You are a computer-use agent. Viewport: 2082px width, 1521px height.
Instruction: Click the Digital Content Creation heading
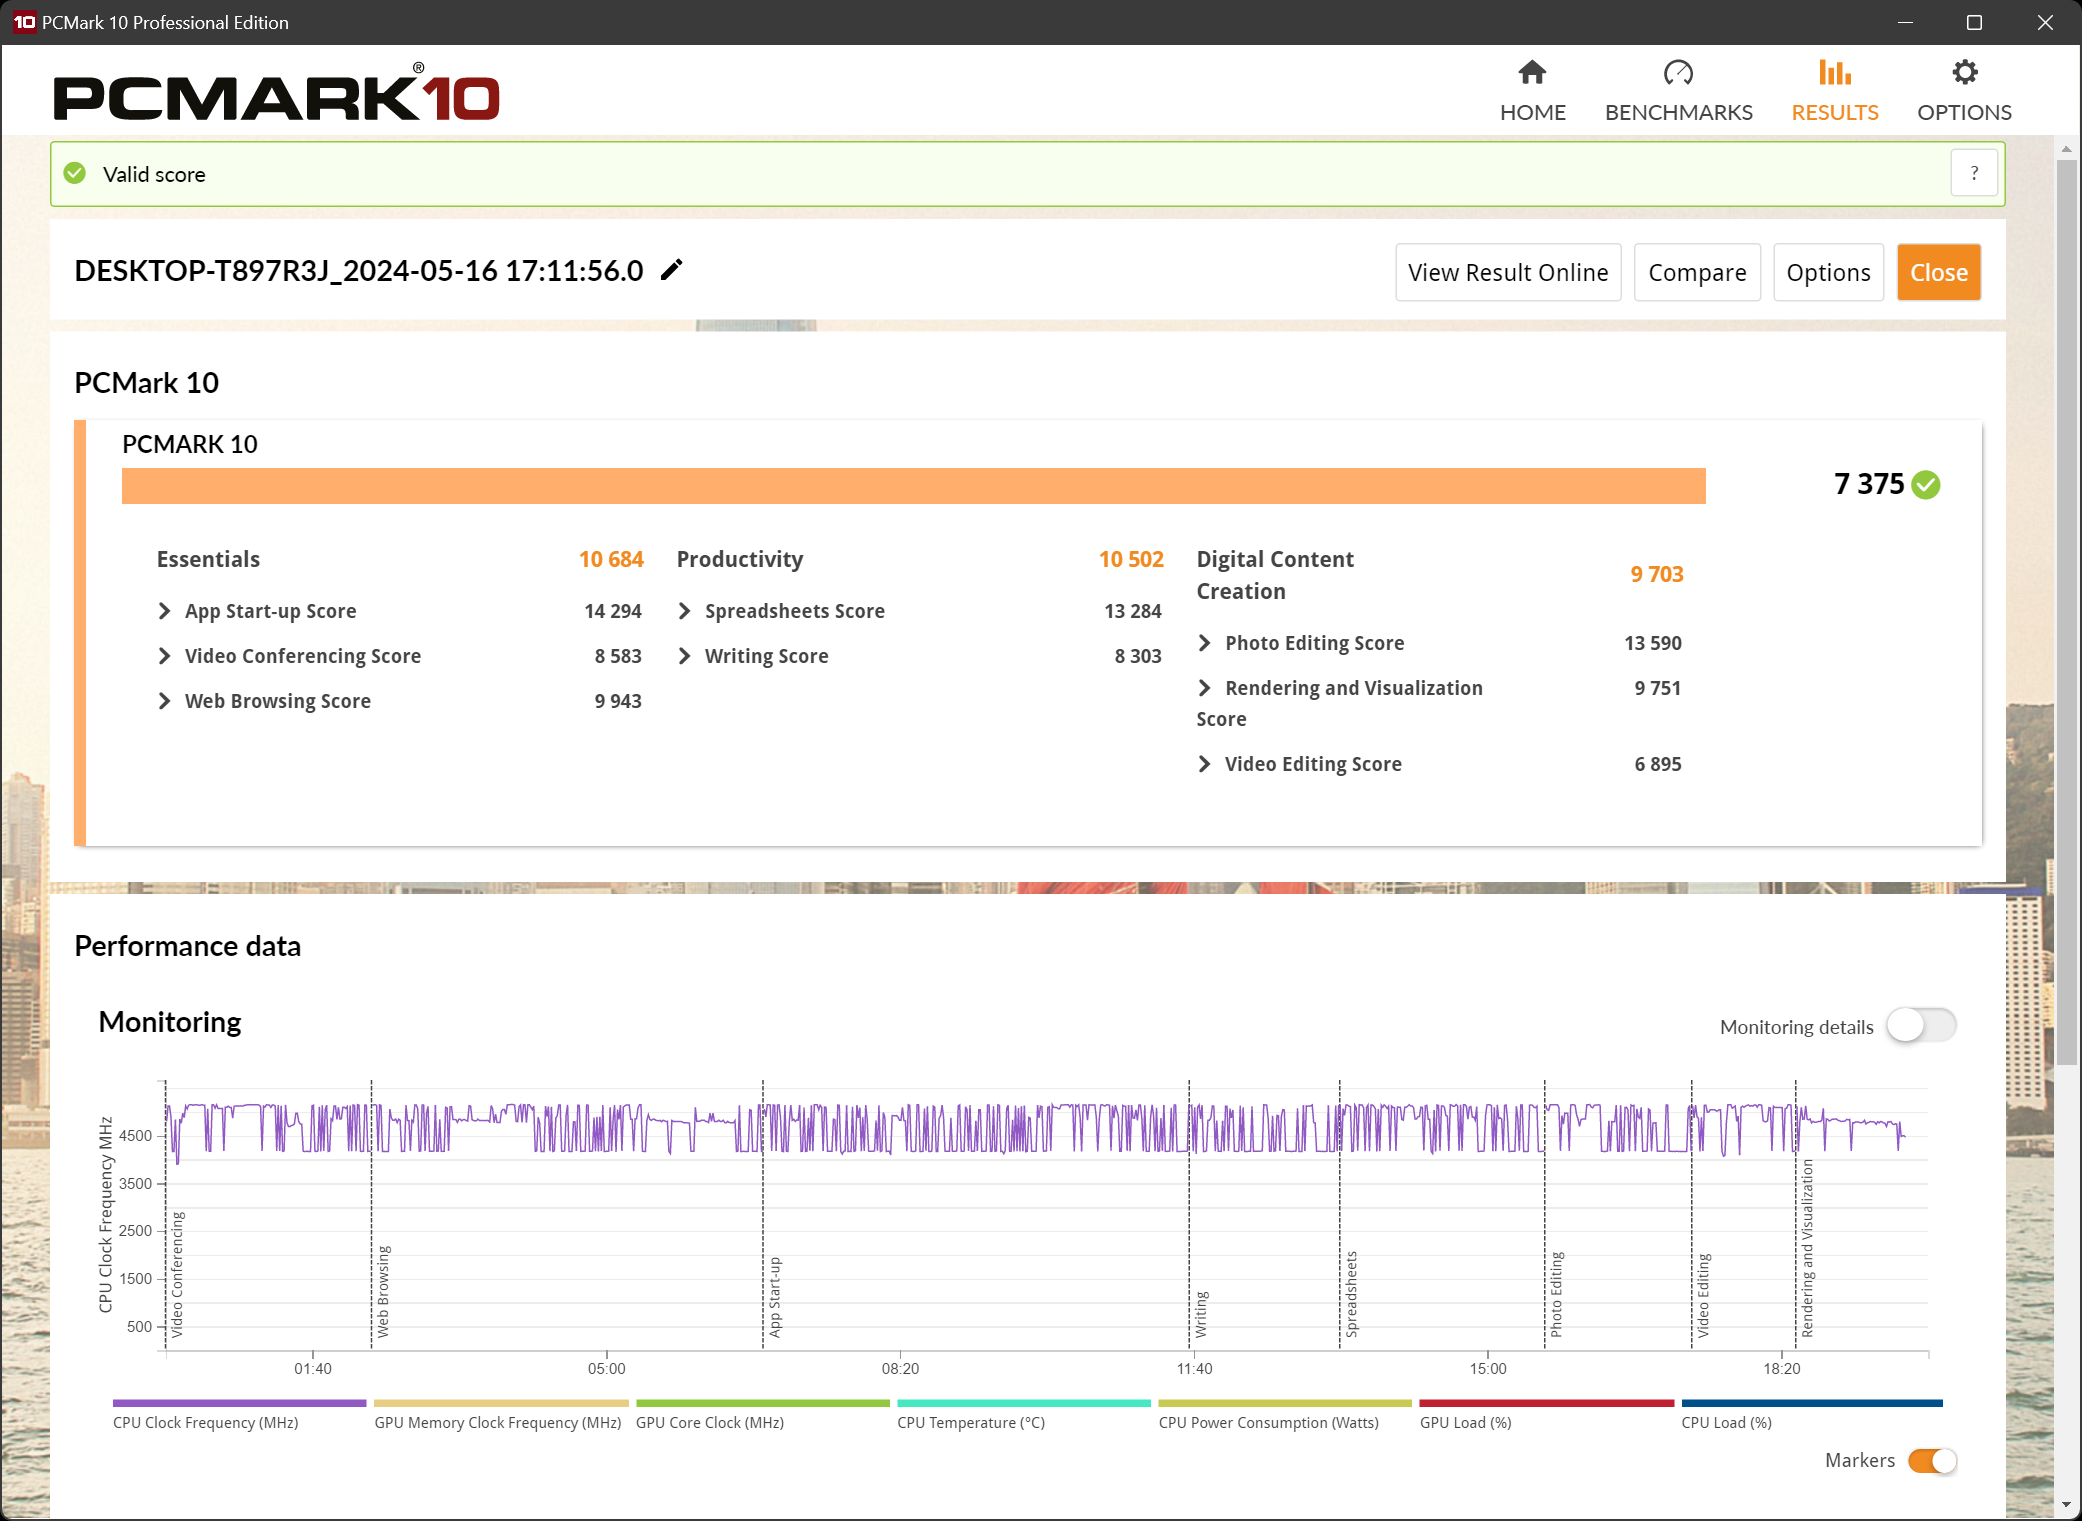pyautogui.click(x=1275, y=575)
